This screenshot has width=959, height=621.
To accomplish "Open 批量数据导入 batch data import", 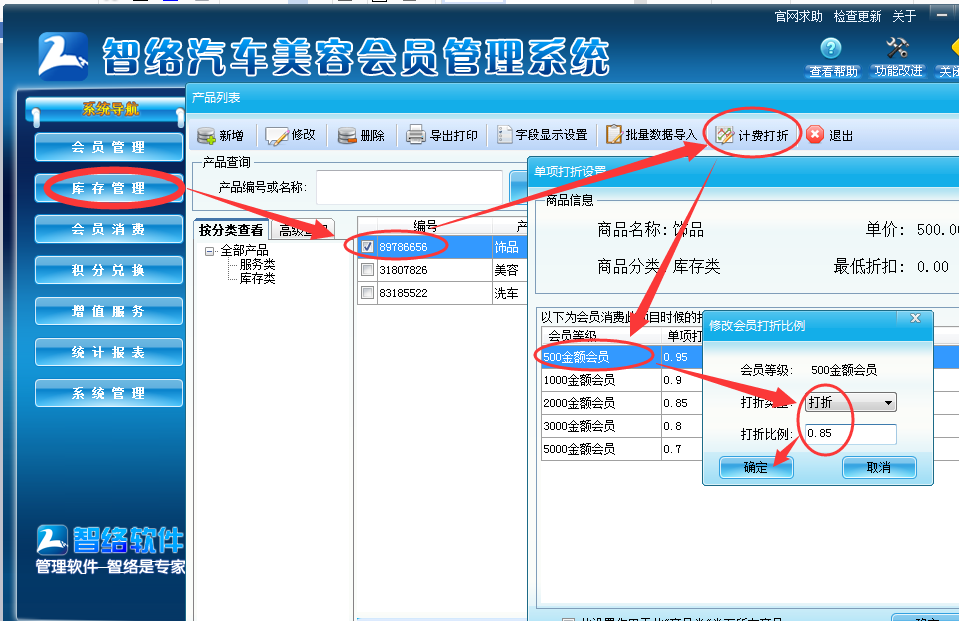I will (651, 135).
